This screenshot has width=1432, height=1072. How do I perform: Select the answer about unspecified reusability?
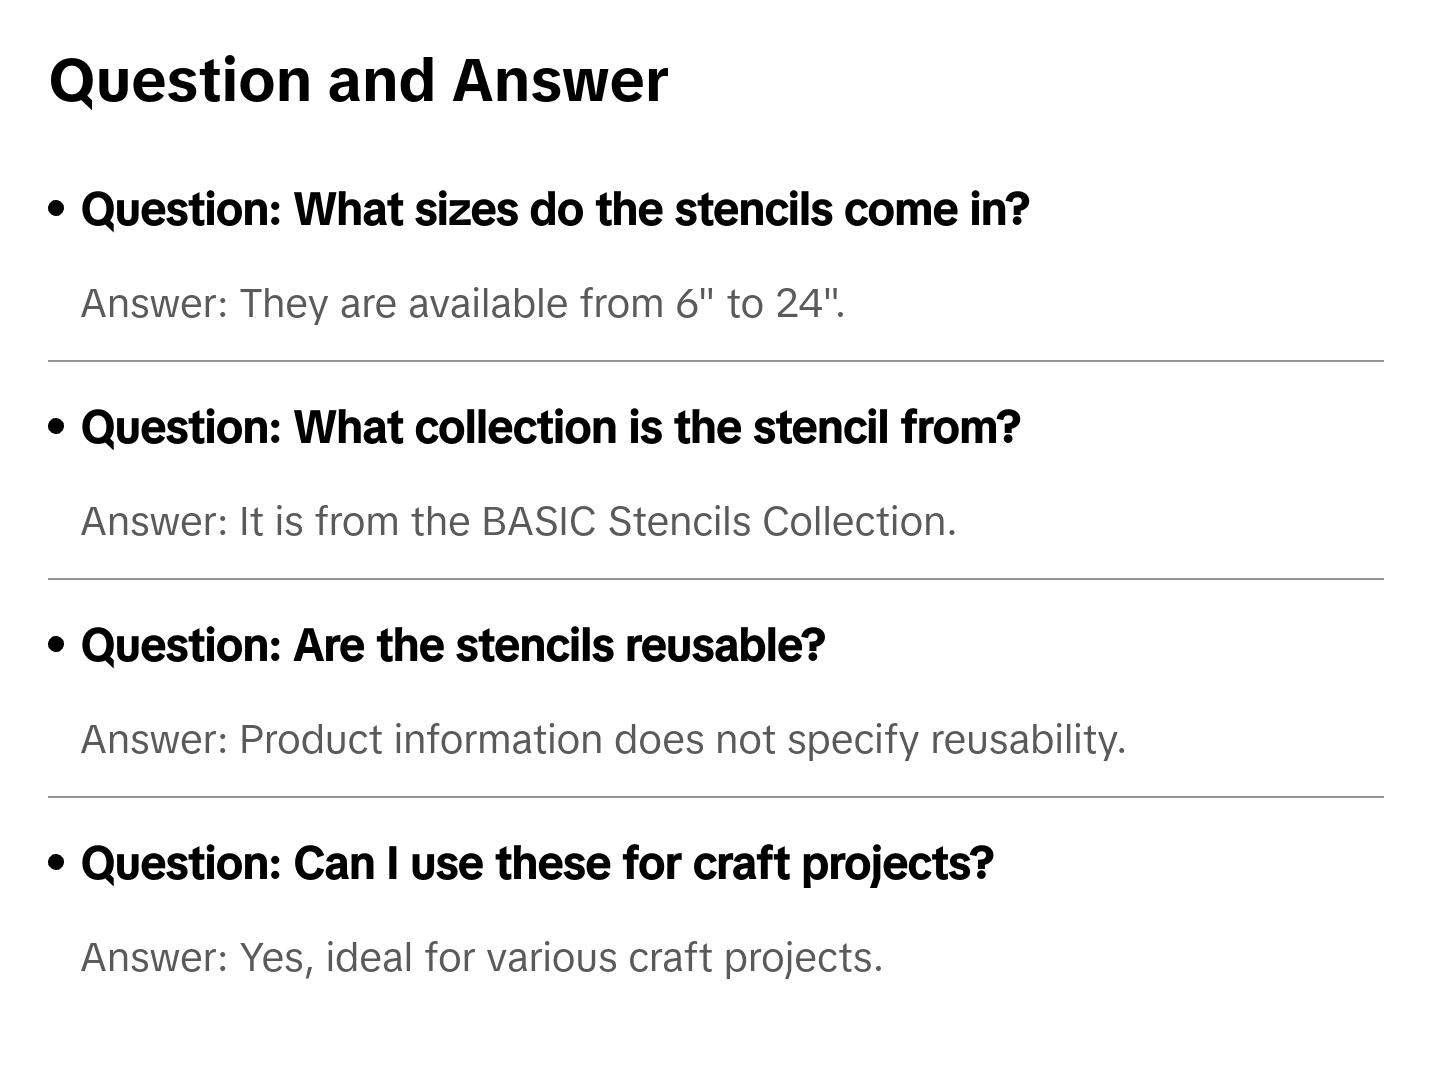click(603, 739)
